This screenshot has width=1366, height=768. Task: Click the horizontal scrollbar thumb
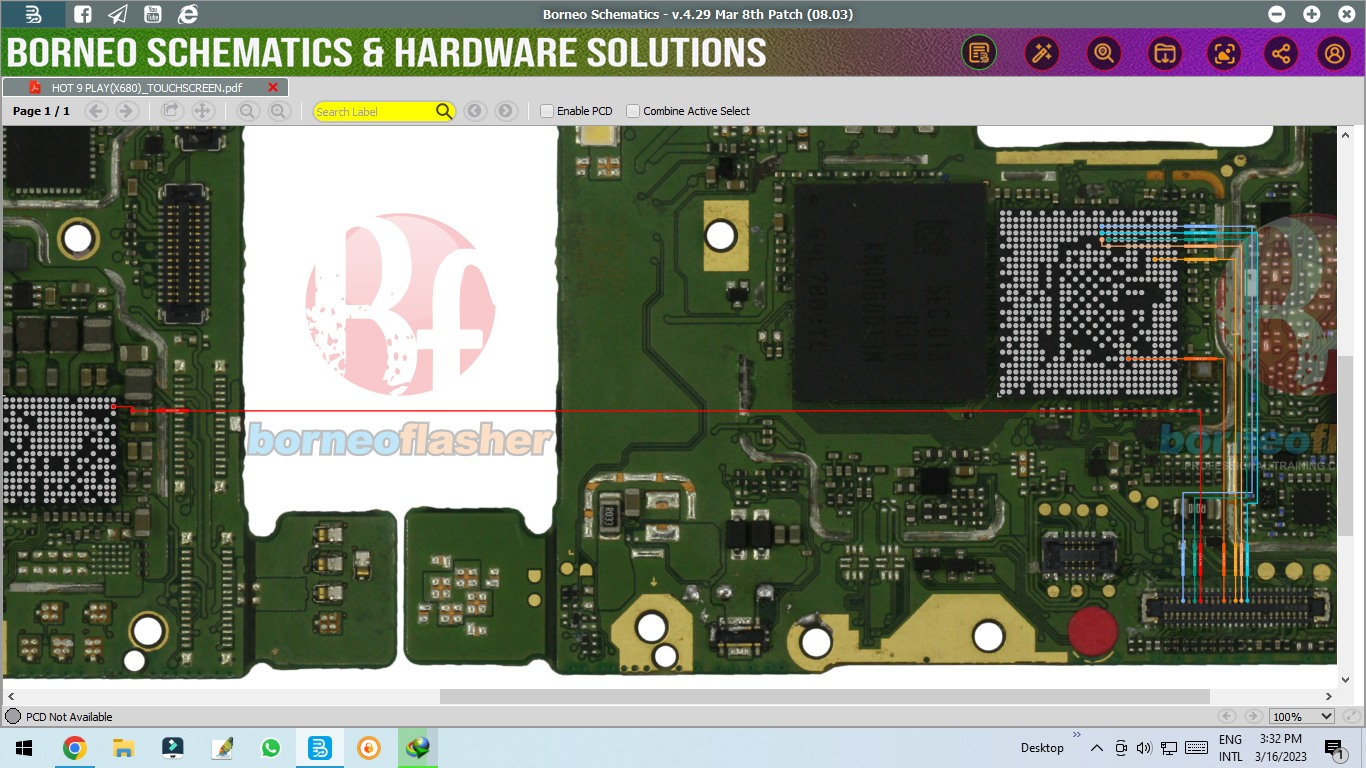coord(825,696)
